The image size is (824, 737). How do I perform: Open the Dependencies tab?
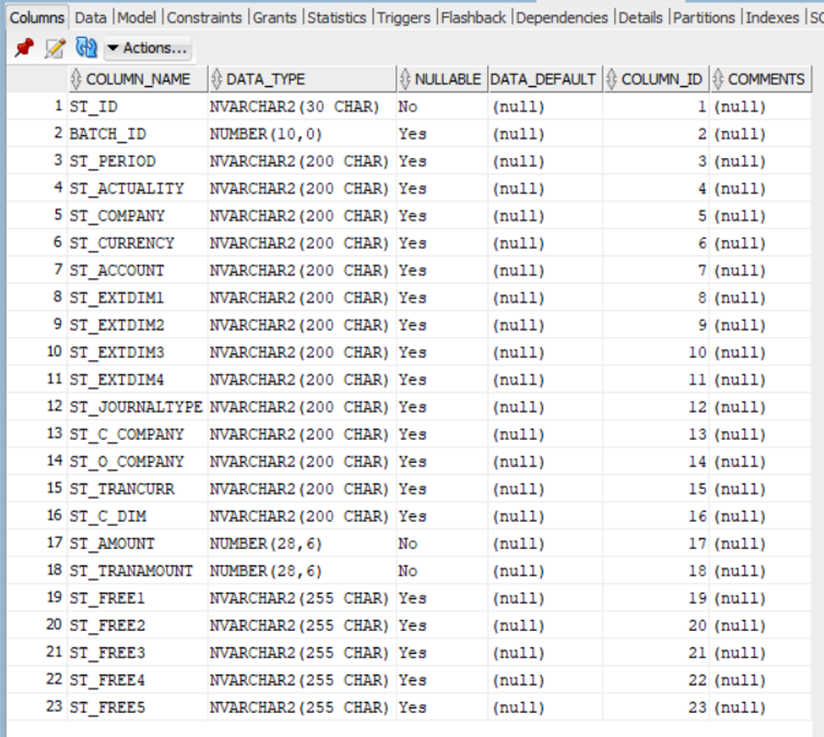(x=562, y=18)
